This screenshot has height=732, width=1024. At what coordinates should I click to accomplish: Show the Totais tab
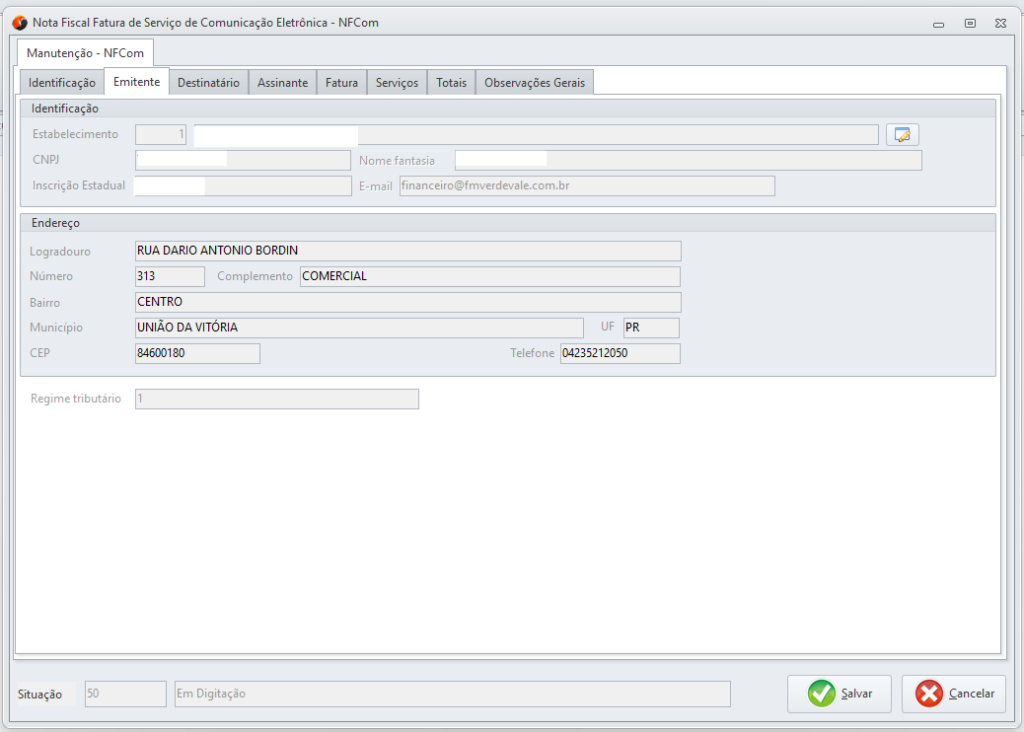(451, 83)
